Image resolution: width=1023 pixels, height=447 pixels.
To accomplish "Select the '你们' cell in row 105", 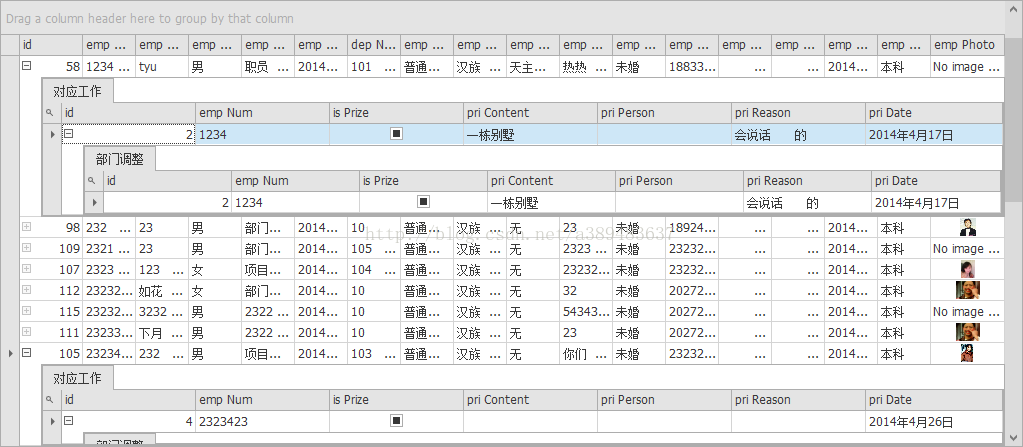I will pos(585,353).
